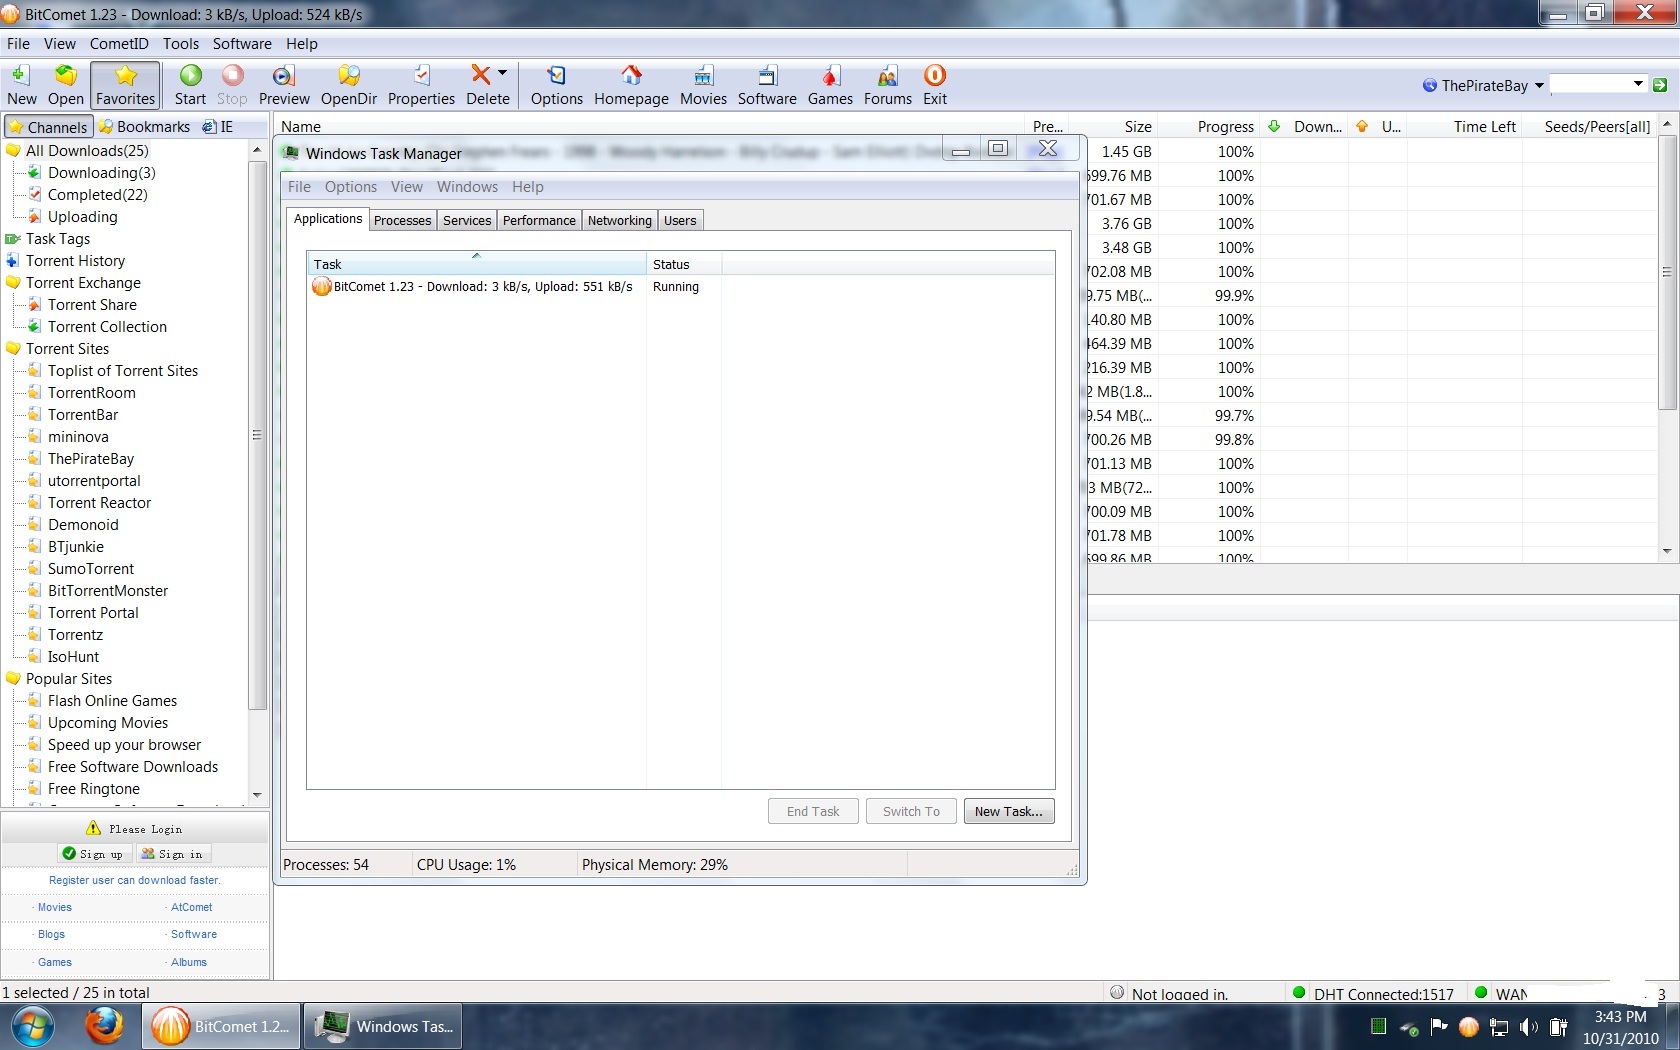Open search box history dropdown arrow
The width and height of the screenshot is (1680, 1050).
click(1638, 84)
